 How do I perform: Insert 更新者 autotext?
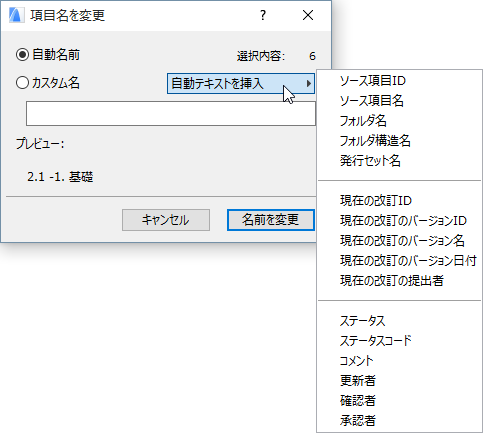pyautogui.click(x=399, y=381)
